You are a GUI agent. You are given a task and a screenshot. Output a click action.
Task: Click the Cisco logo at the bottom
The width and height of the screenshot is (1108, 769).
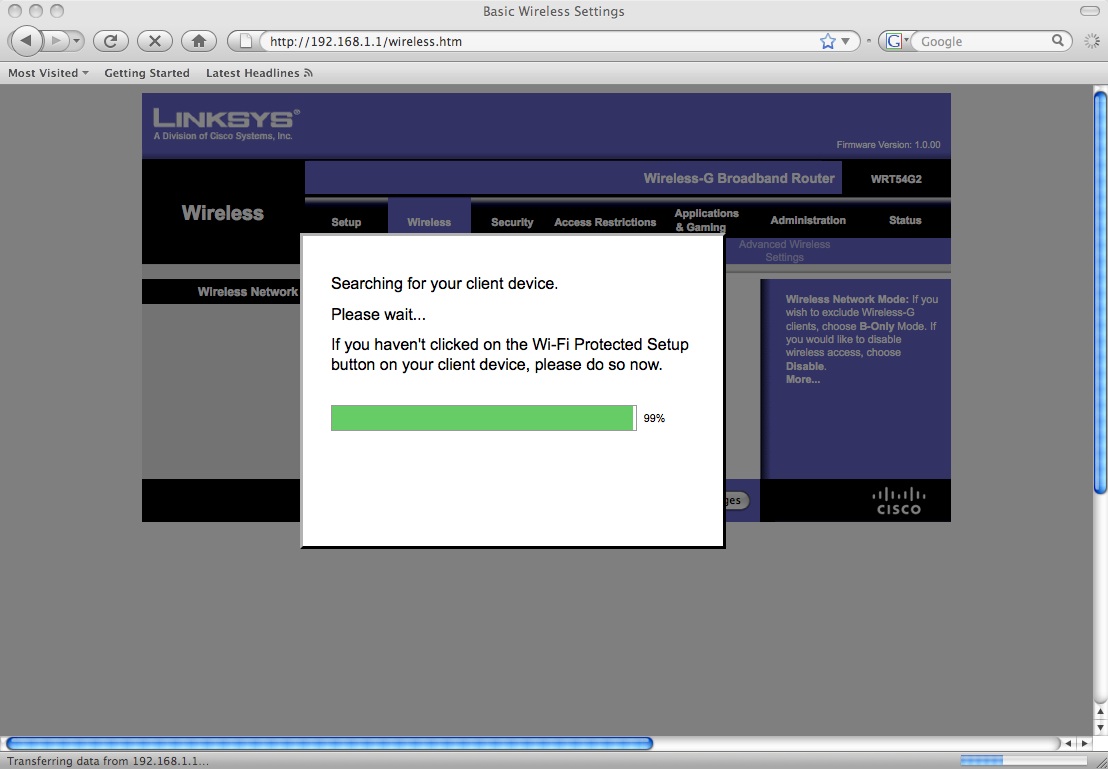pos(899,501)
